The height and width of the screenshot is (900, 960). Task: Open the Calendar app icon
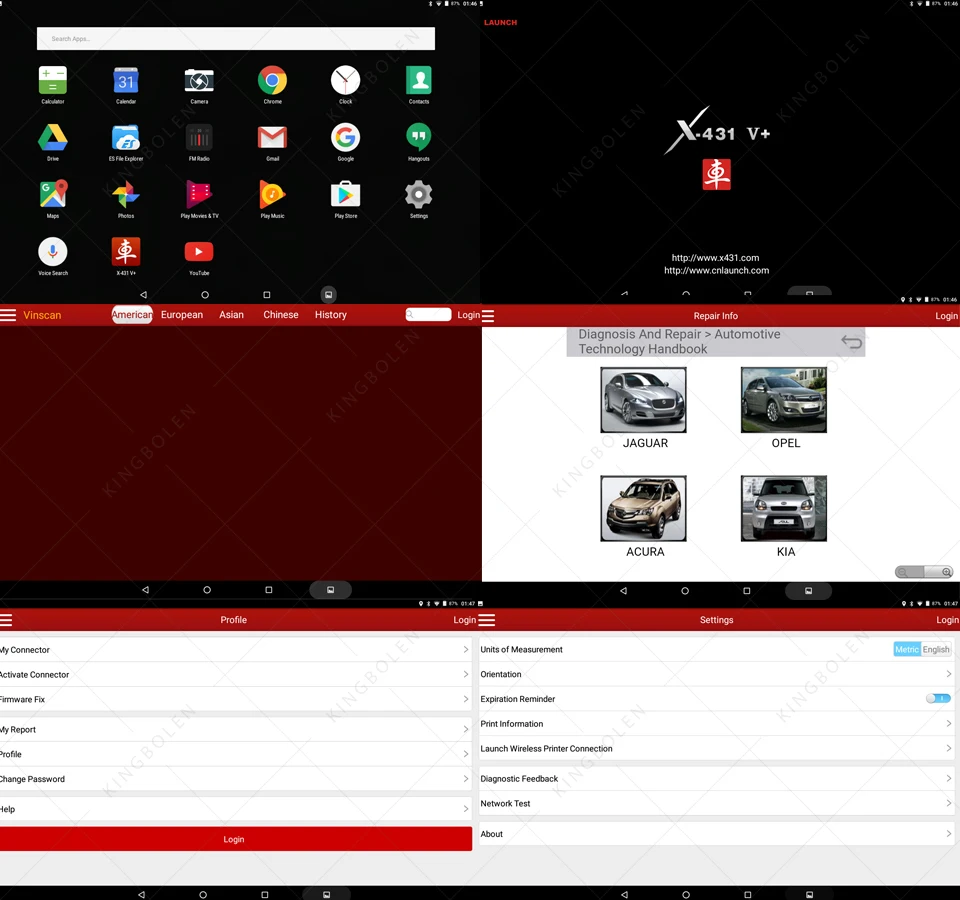point(126,80)
